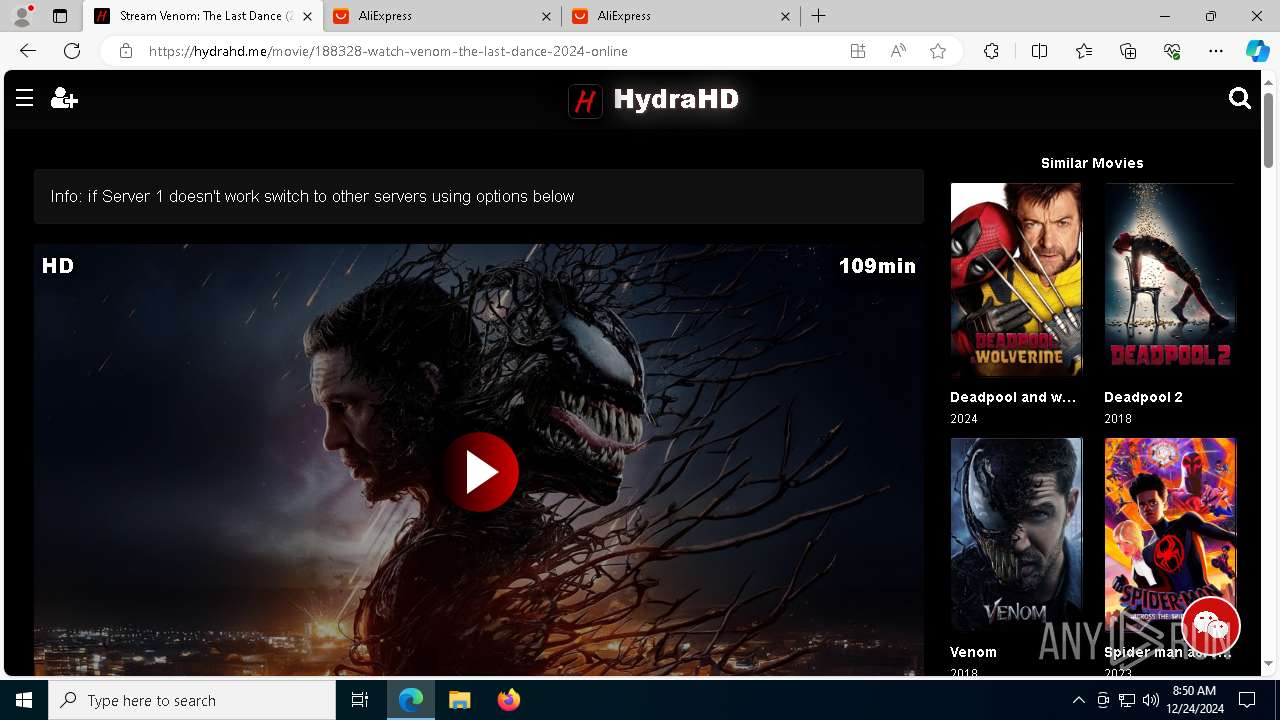Open Edge Settings and more menu
This screenshot has width=1280, height=720.
click(1216, 51)
